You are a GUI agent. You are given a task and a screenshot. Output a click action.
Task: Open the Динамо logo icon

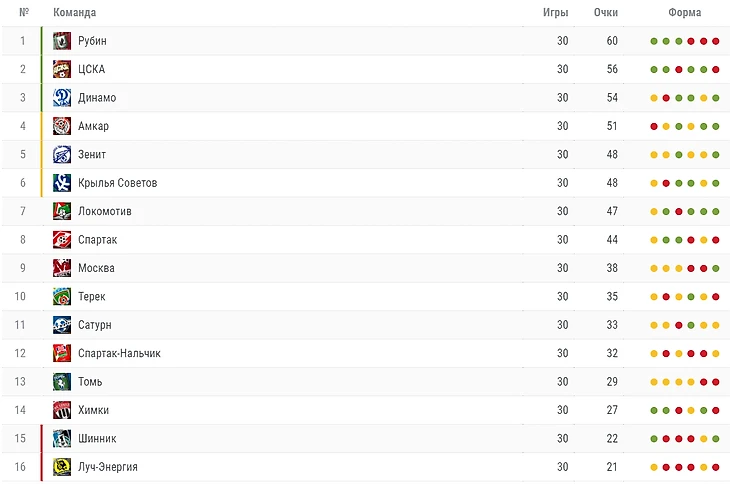(x=61, y=98)
